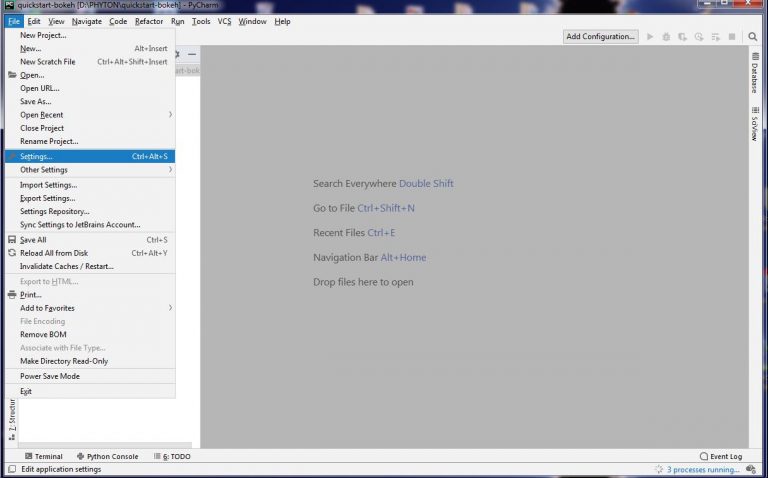Screen dimensions: 768x478
Task: Choose Invalidate Caches / Restart...
Action: pyautogui.click(x=67, y=266)
